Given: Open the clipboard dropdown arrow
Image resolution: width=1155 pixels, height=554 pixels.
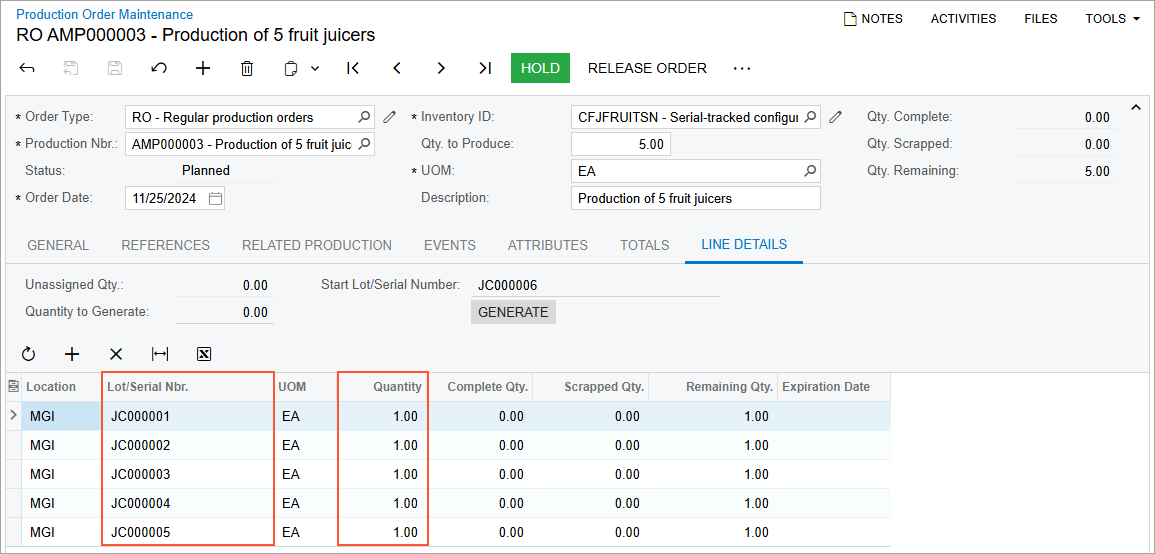Looking at the screenshot, I should pos(315,68).
